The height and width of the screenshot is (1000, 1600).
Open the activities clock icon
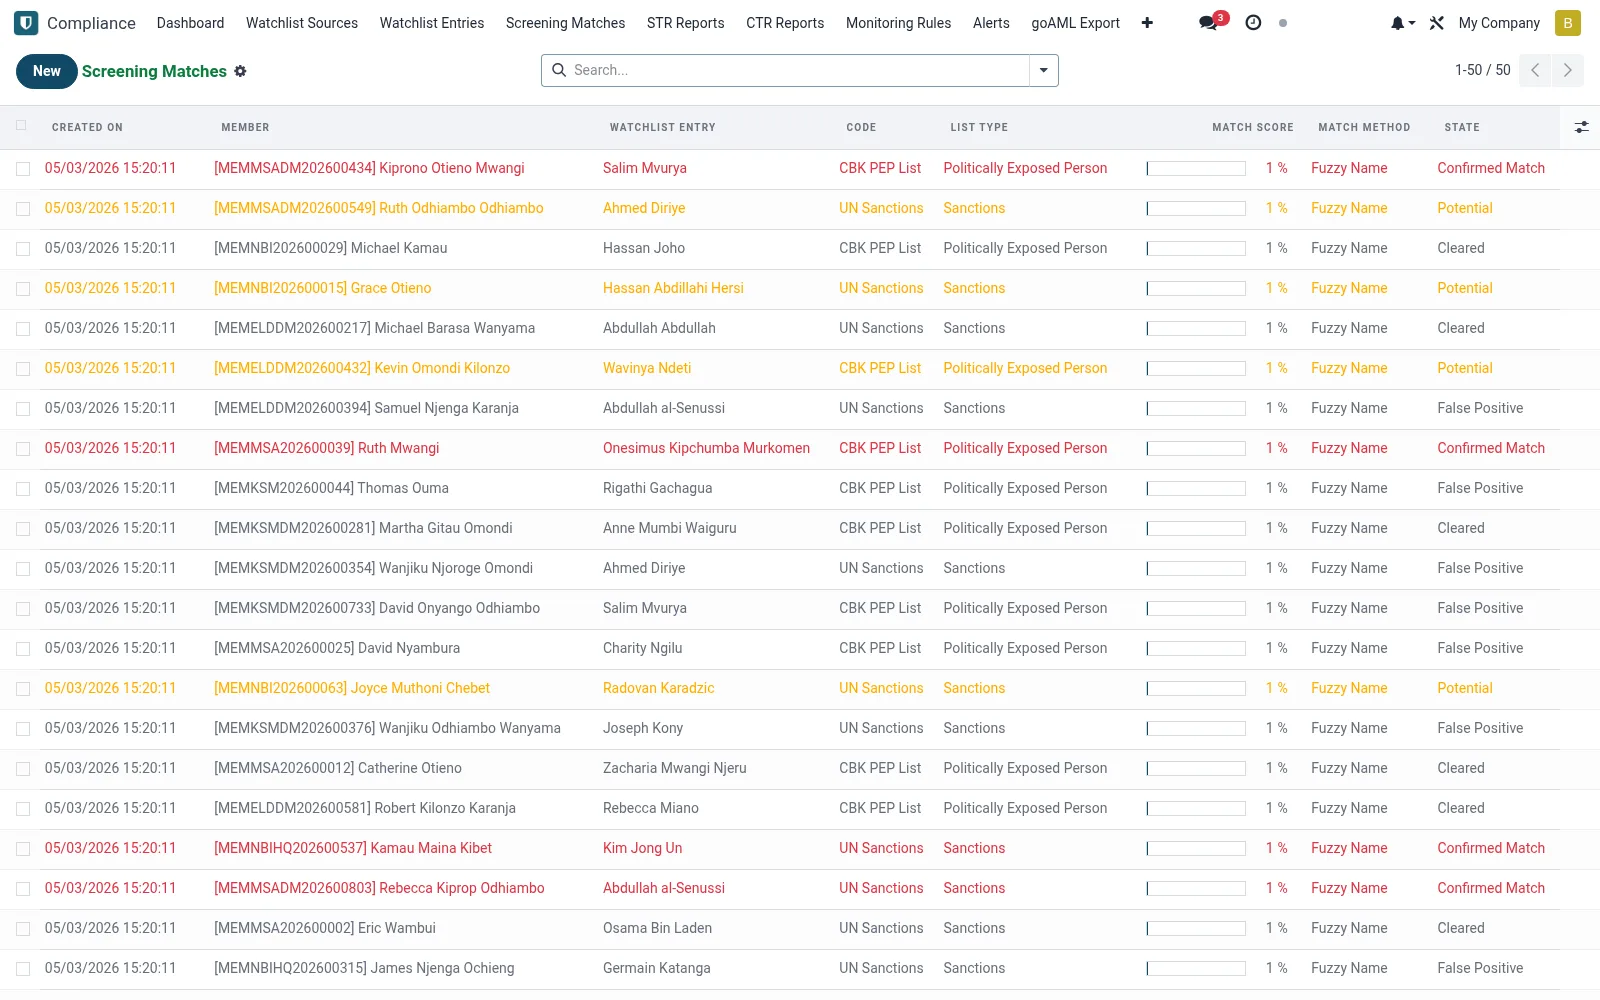coord(1253,23)
